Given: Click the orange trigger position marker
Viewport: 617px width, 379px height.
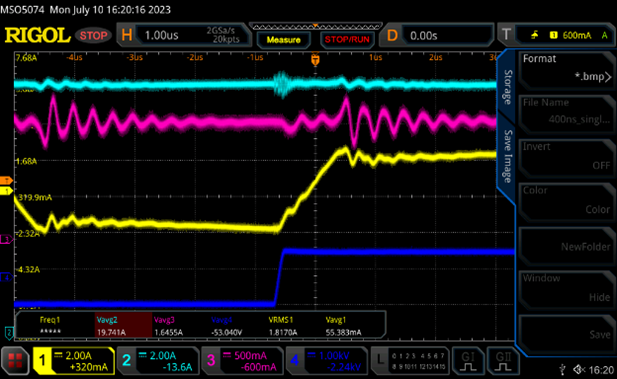Looking at the screenshot, I should [x=315, y=59].
